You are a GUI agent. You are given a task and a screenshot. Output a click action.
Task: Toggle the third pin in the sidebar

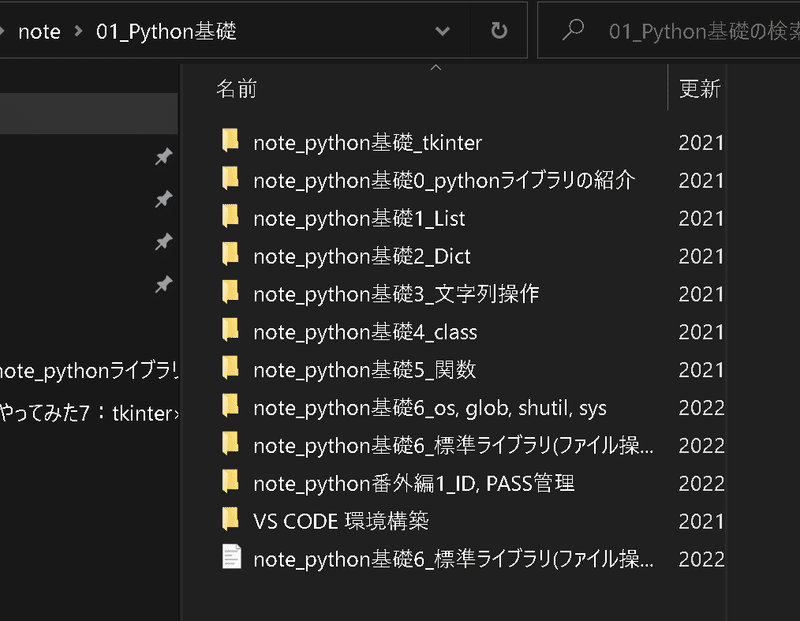pos(163,242)
